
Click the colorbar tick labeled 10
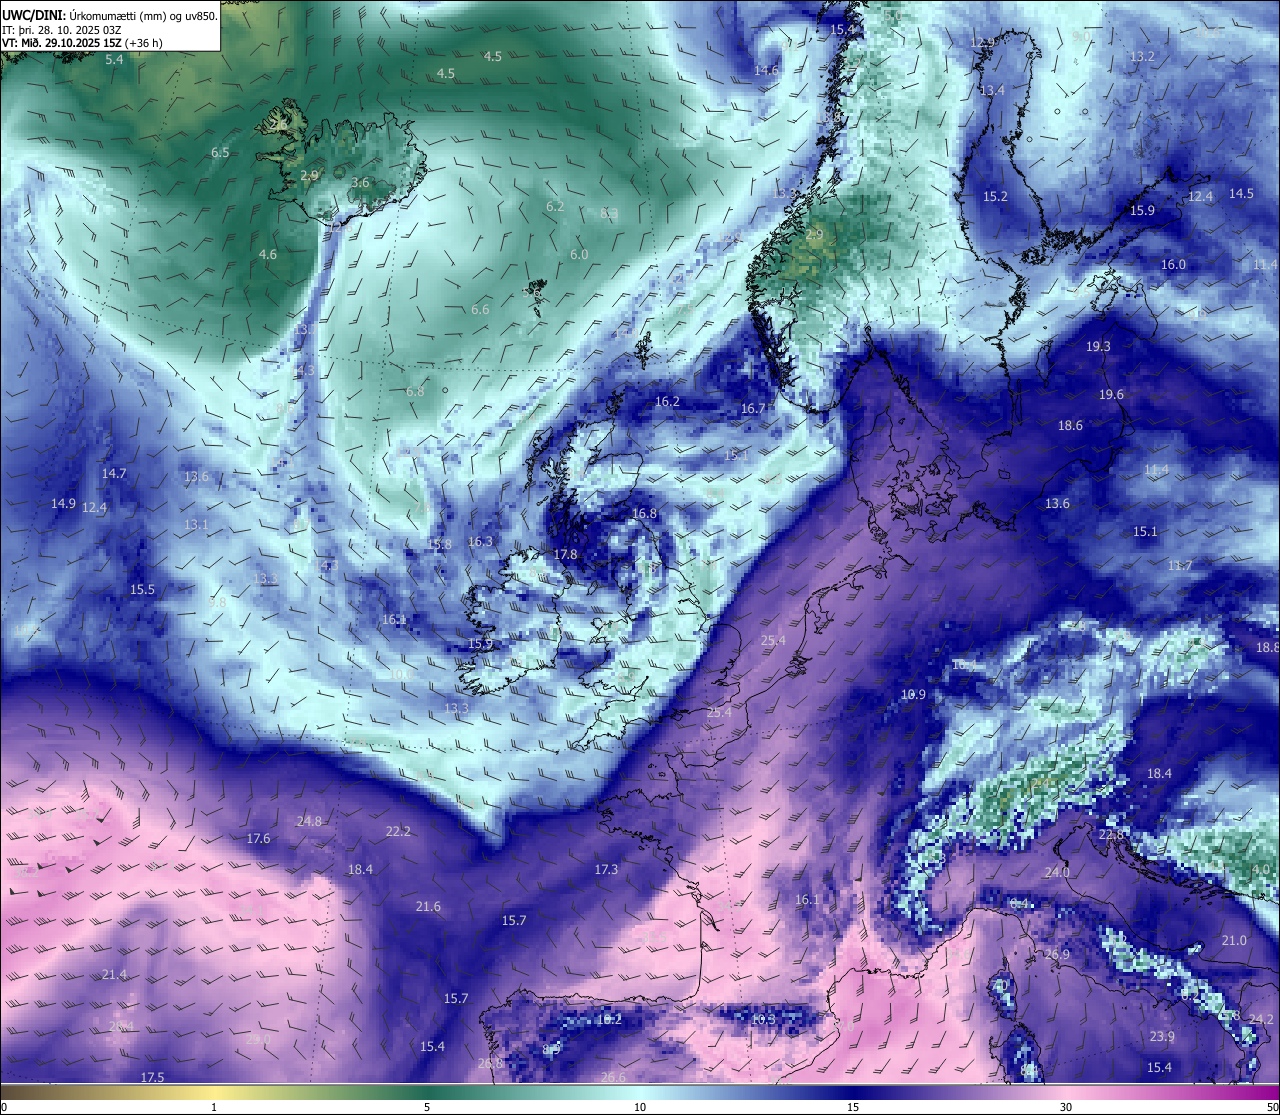pyautogui.click(x=640, y=1107)
